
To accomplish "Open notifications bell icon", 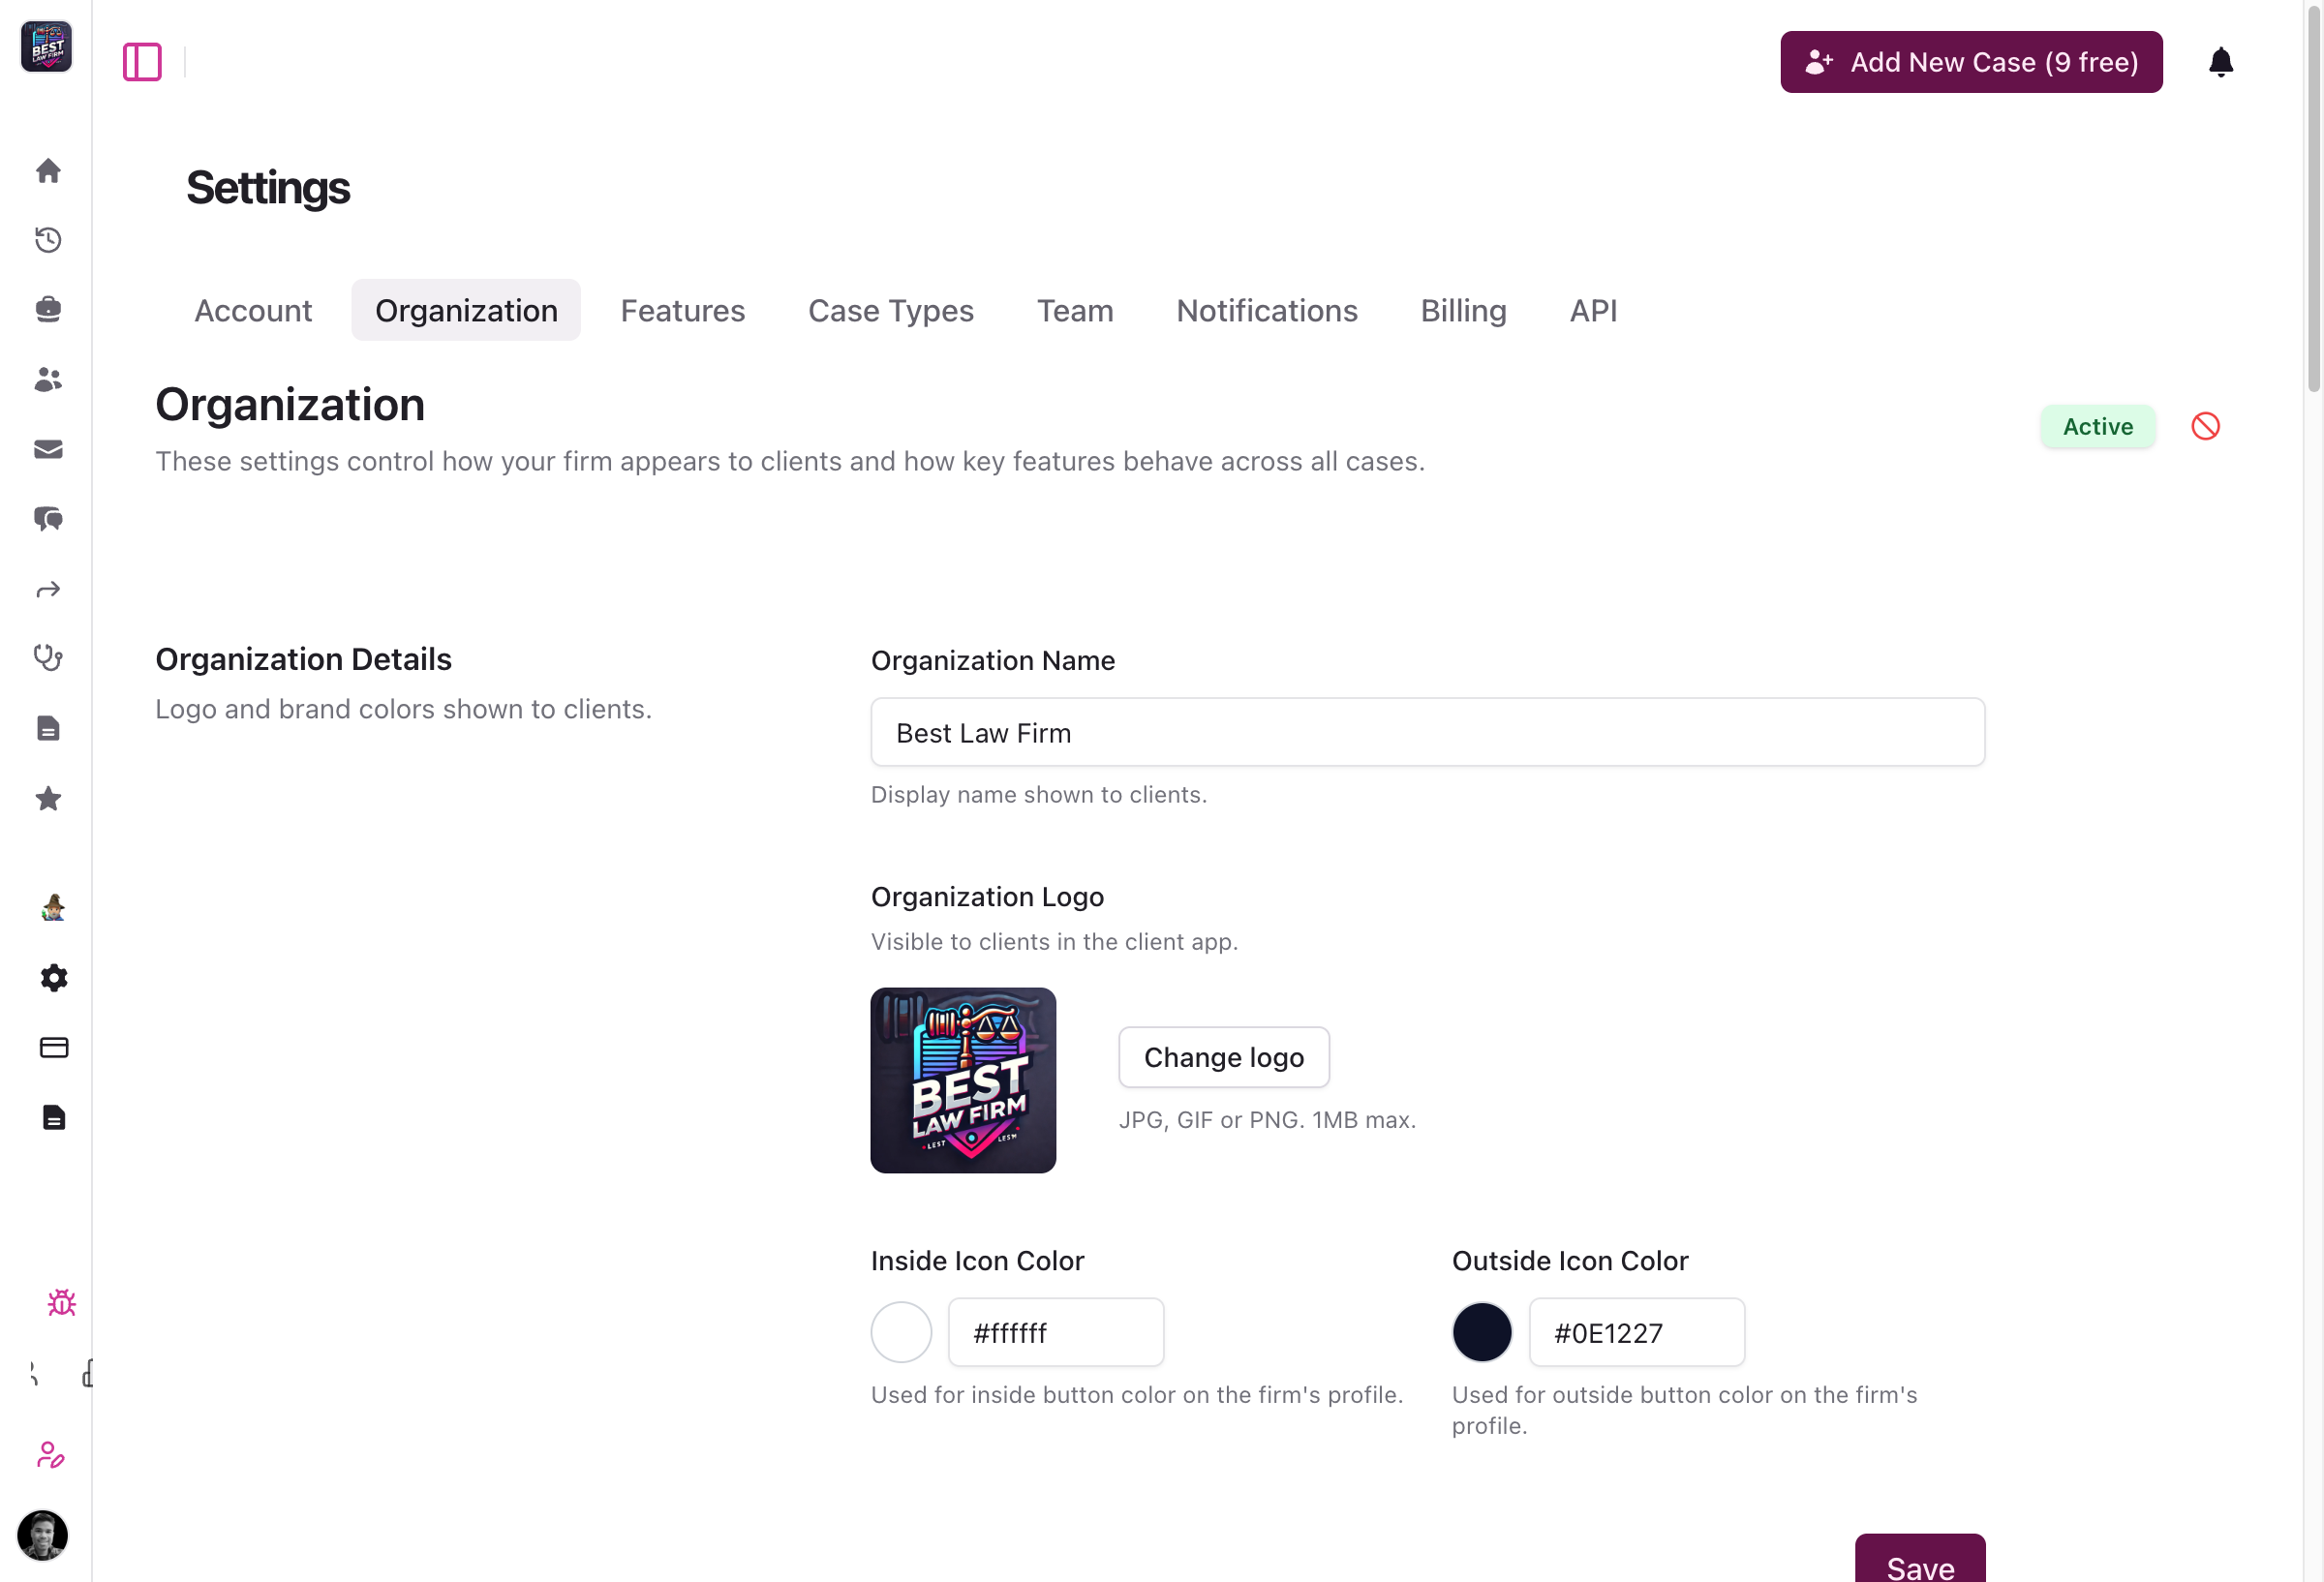I will pyautogui.click(x=2220, y=62).
